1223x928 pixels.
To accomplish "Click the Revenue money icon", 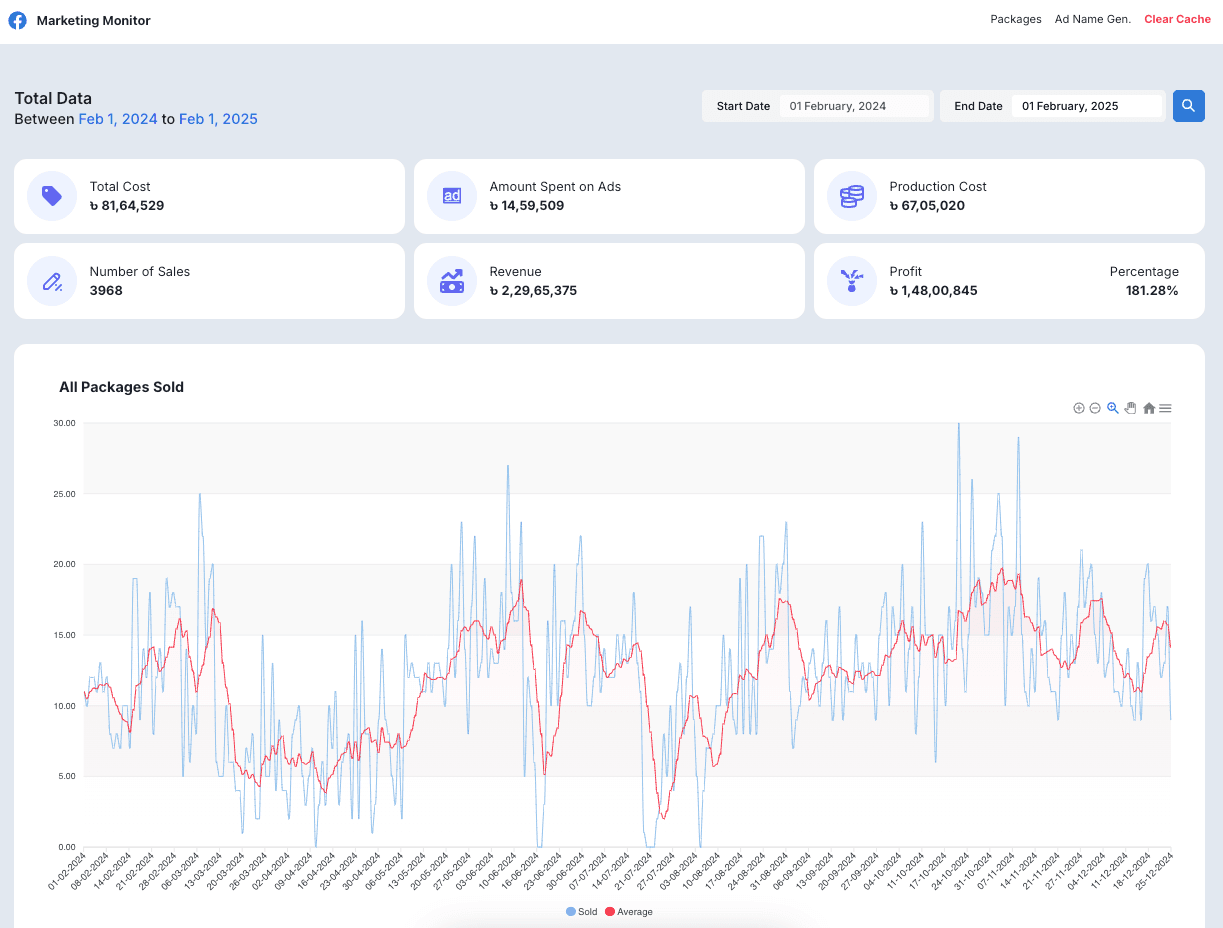I will 452,281.
